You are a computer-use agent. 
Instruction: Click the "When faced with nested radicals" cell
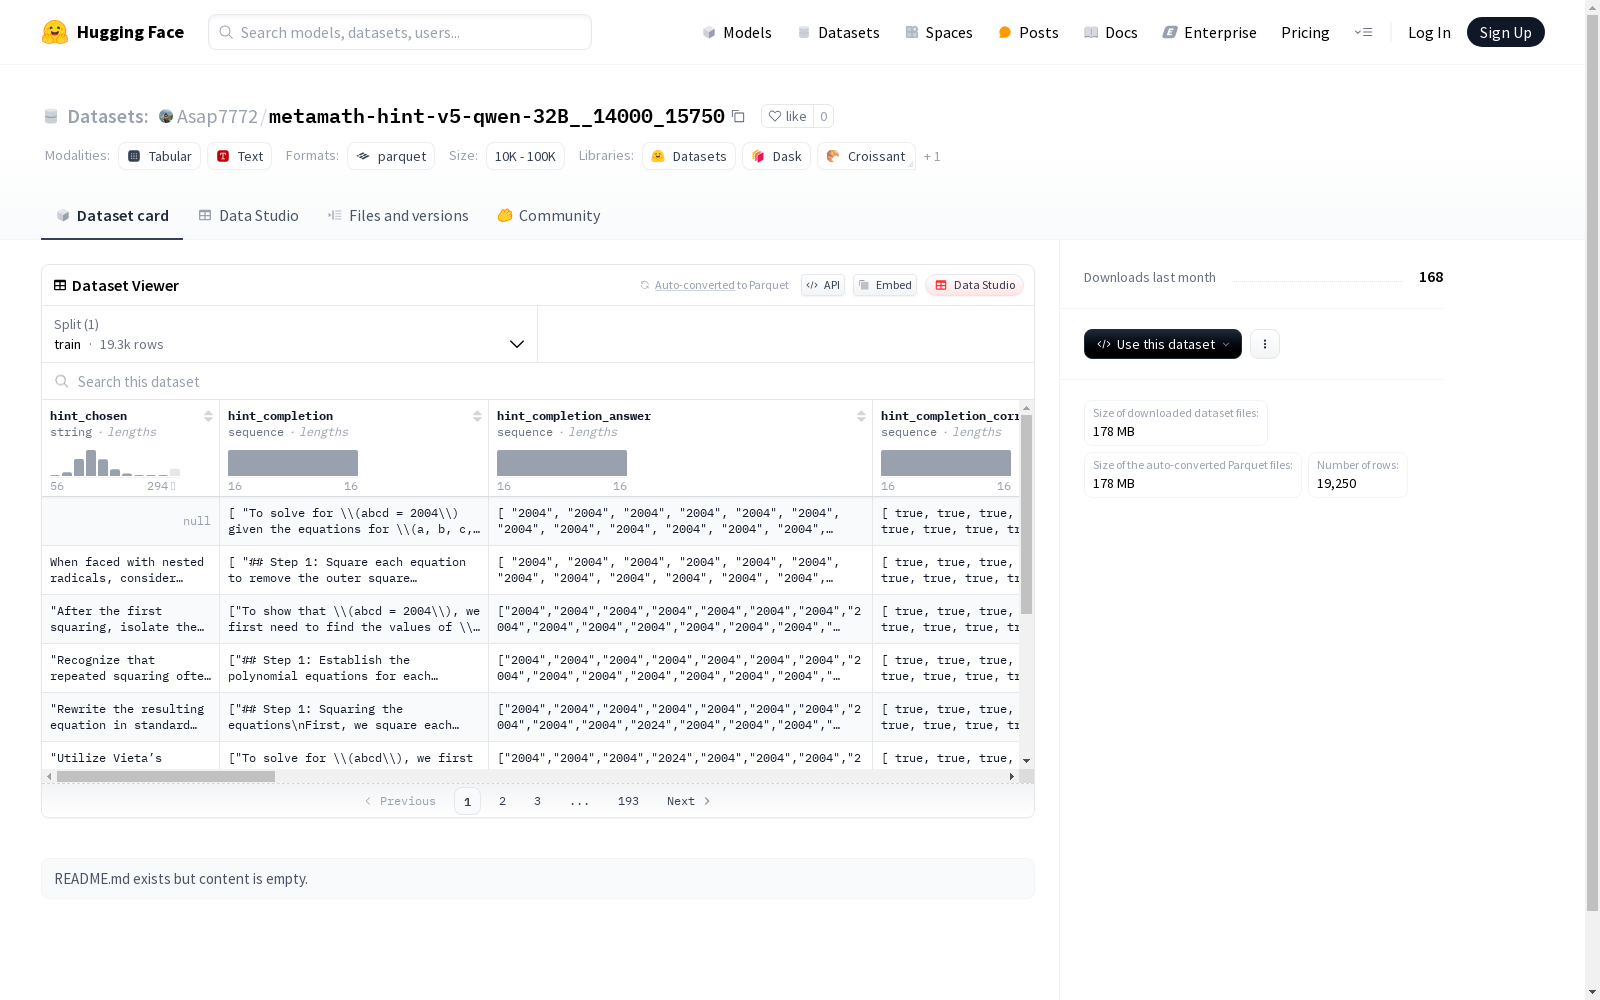[131, 570]
